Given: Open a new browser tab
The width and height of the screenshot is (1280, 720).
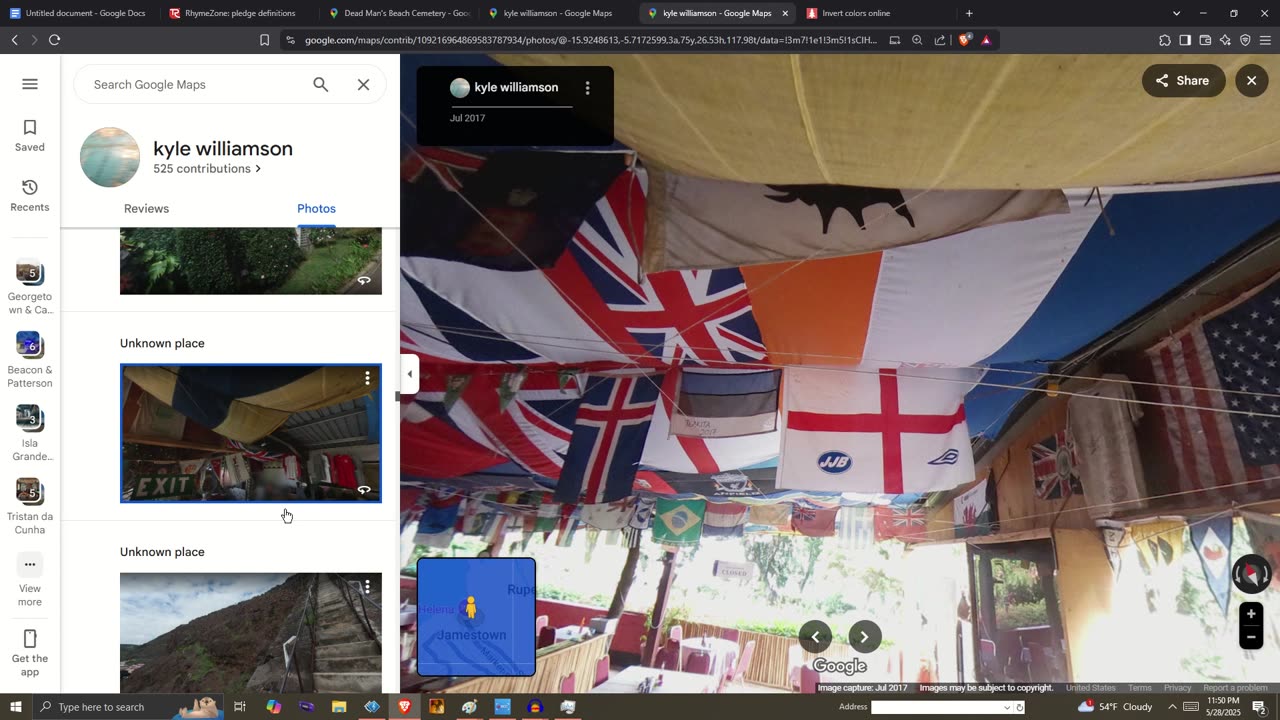Looking at the screenshot, I should click(969, 13).
